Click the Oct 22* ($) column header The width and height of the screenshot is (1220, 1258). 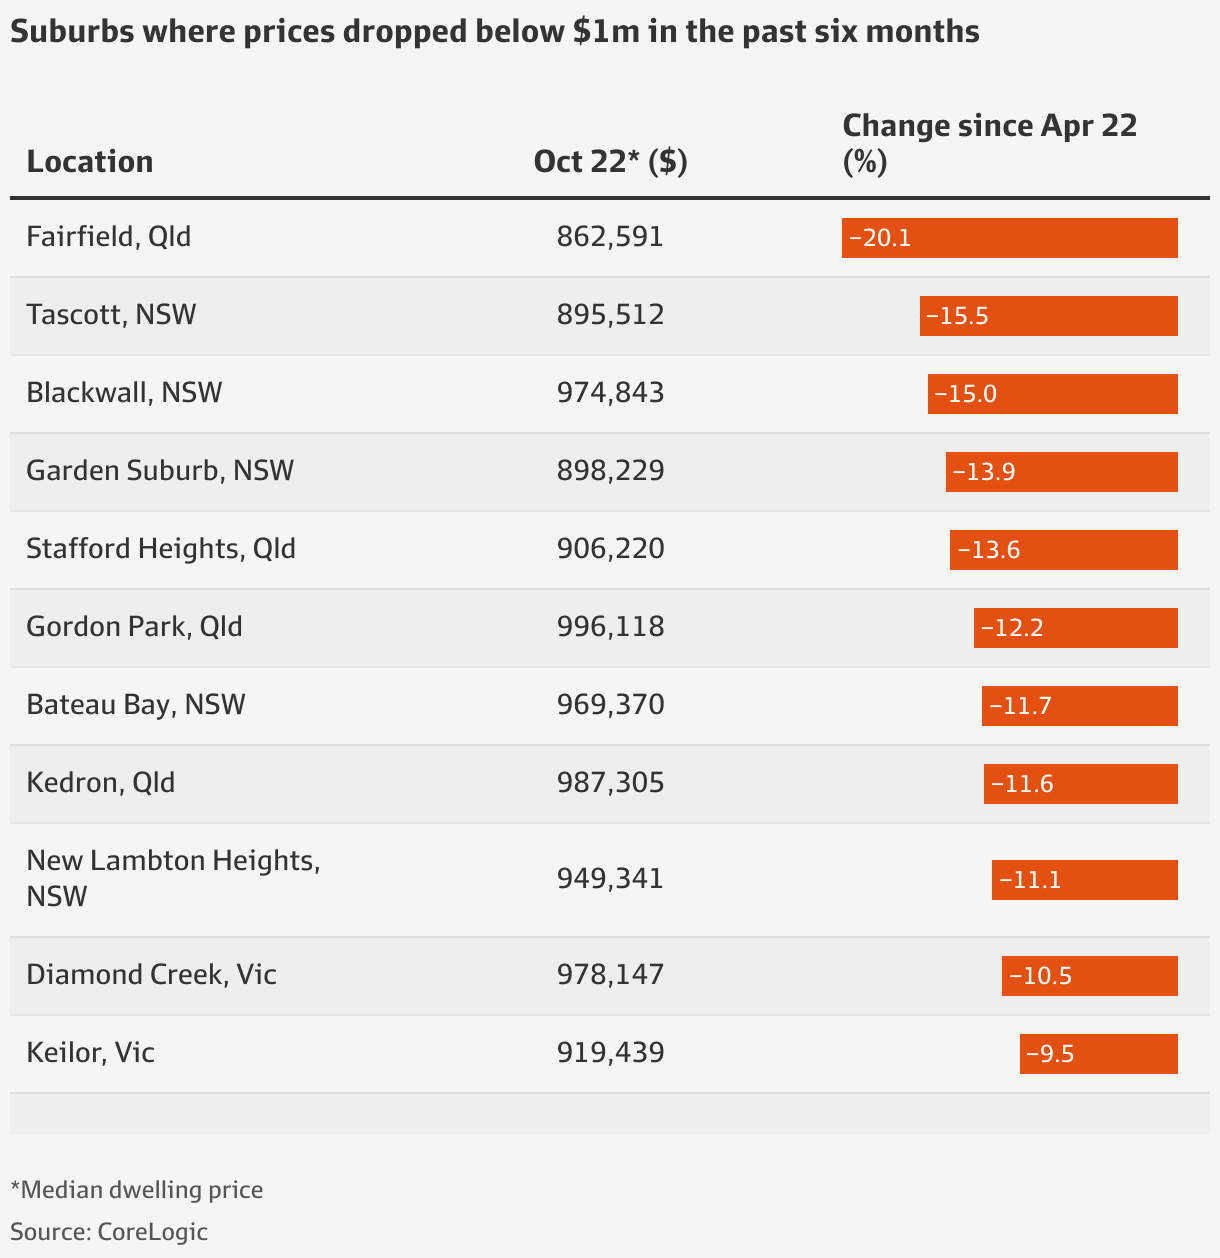pyautogui.click(x=610, y=161)
